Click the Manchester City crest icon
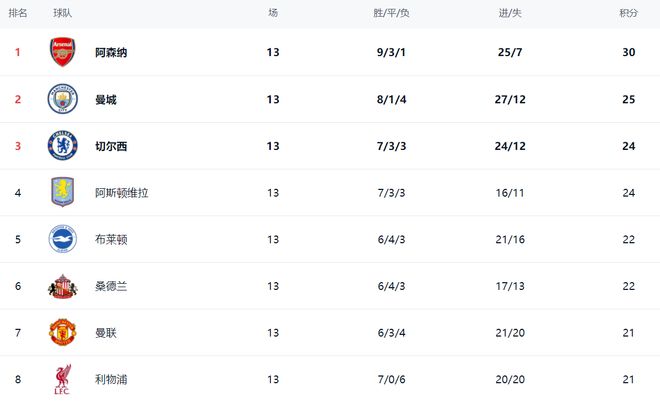The image size is (660, 401). coord(63,99)
